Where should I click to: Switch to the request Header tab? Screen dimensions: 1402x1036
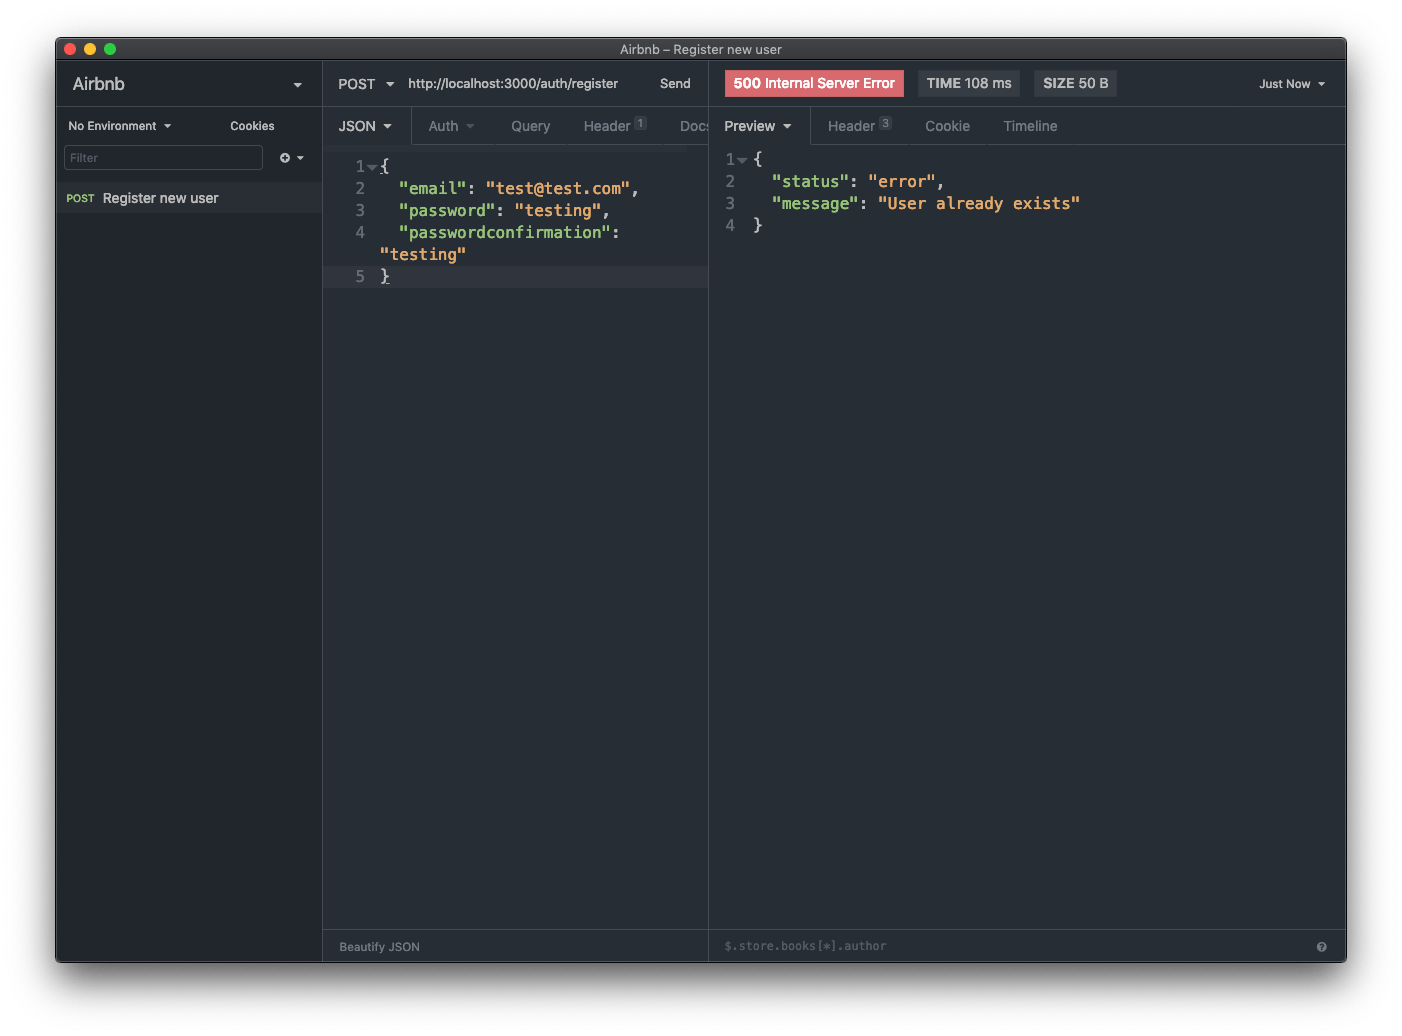click(614, 126)
